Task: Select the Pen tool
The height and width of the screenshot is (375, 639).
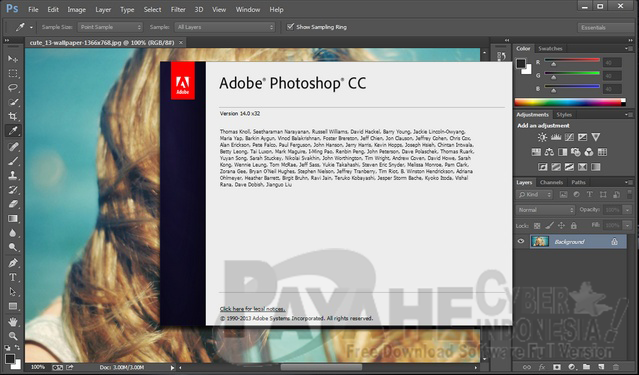Action: 13,263
